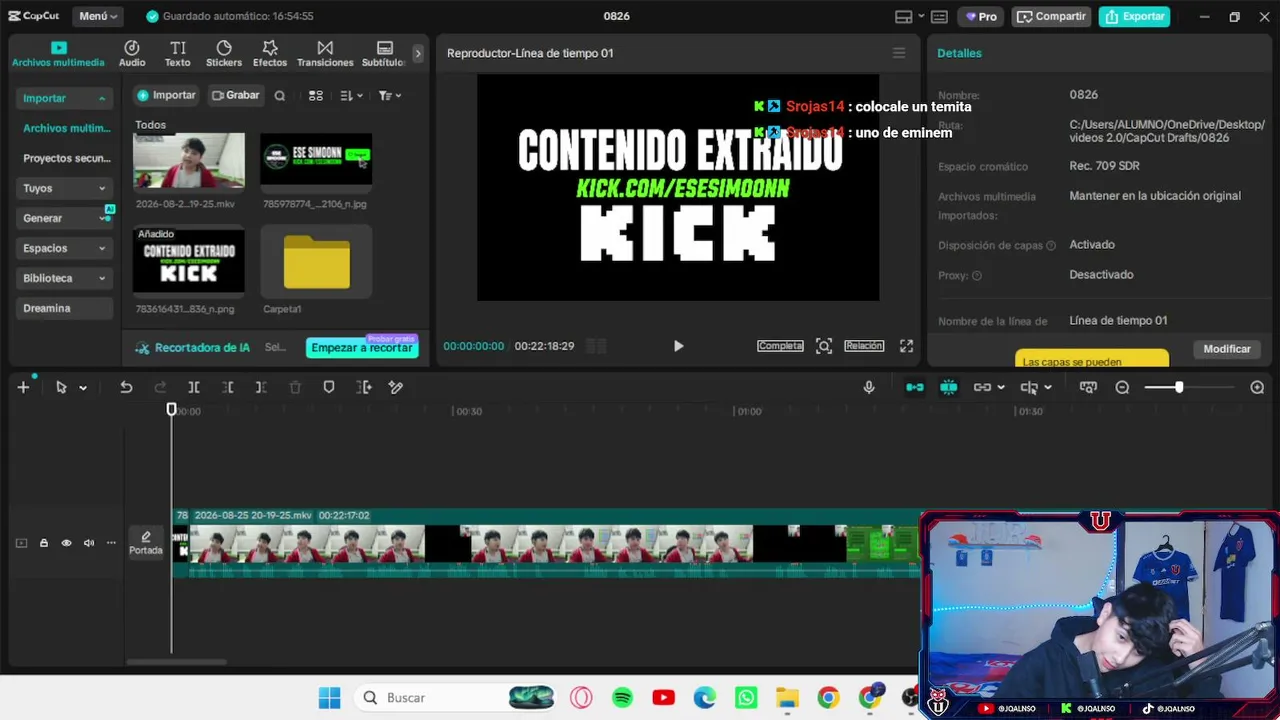Select the Carpeta1 folder thumbnail

[316, 262]
